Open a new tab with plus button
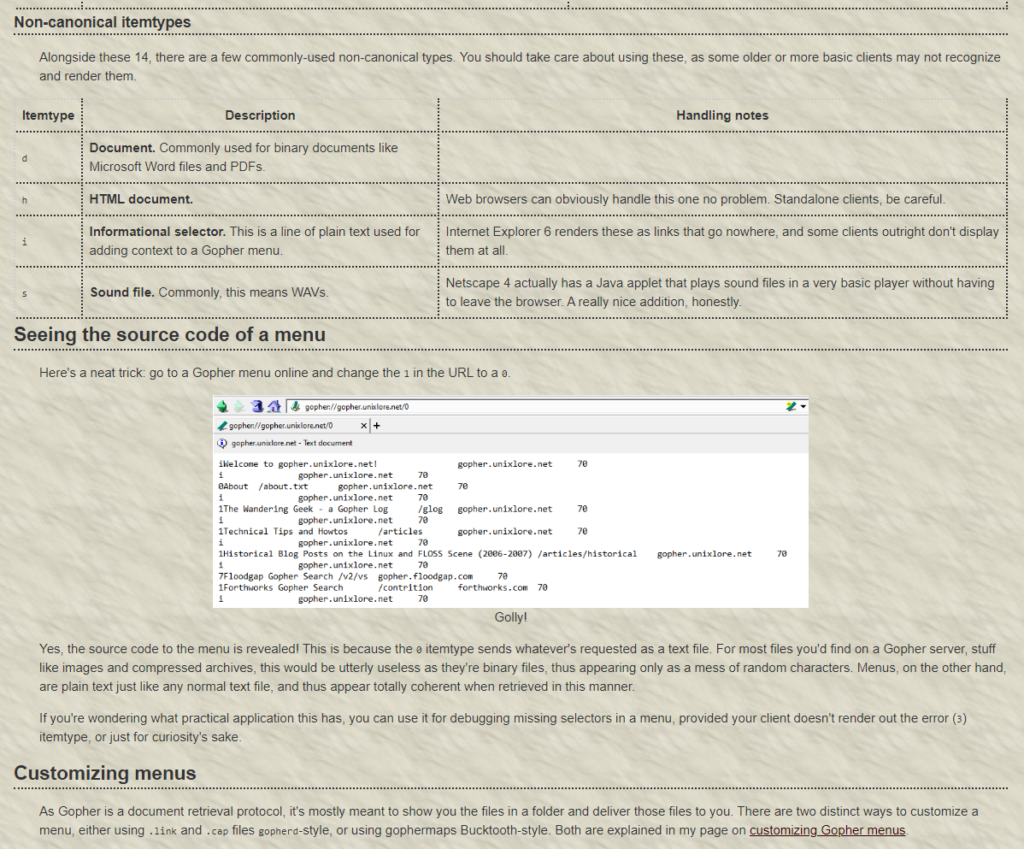 pos(377,425)
